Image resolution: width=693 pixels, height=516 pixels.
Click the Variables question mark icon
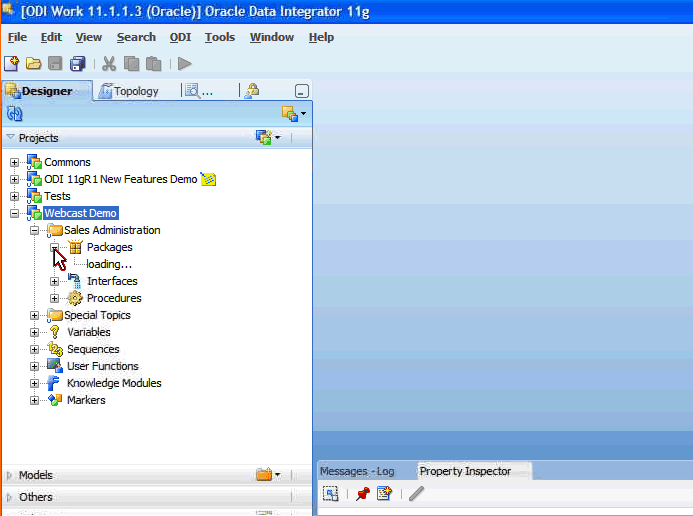[54, 332]
